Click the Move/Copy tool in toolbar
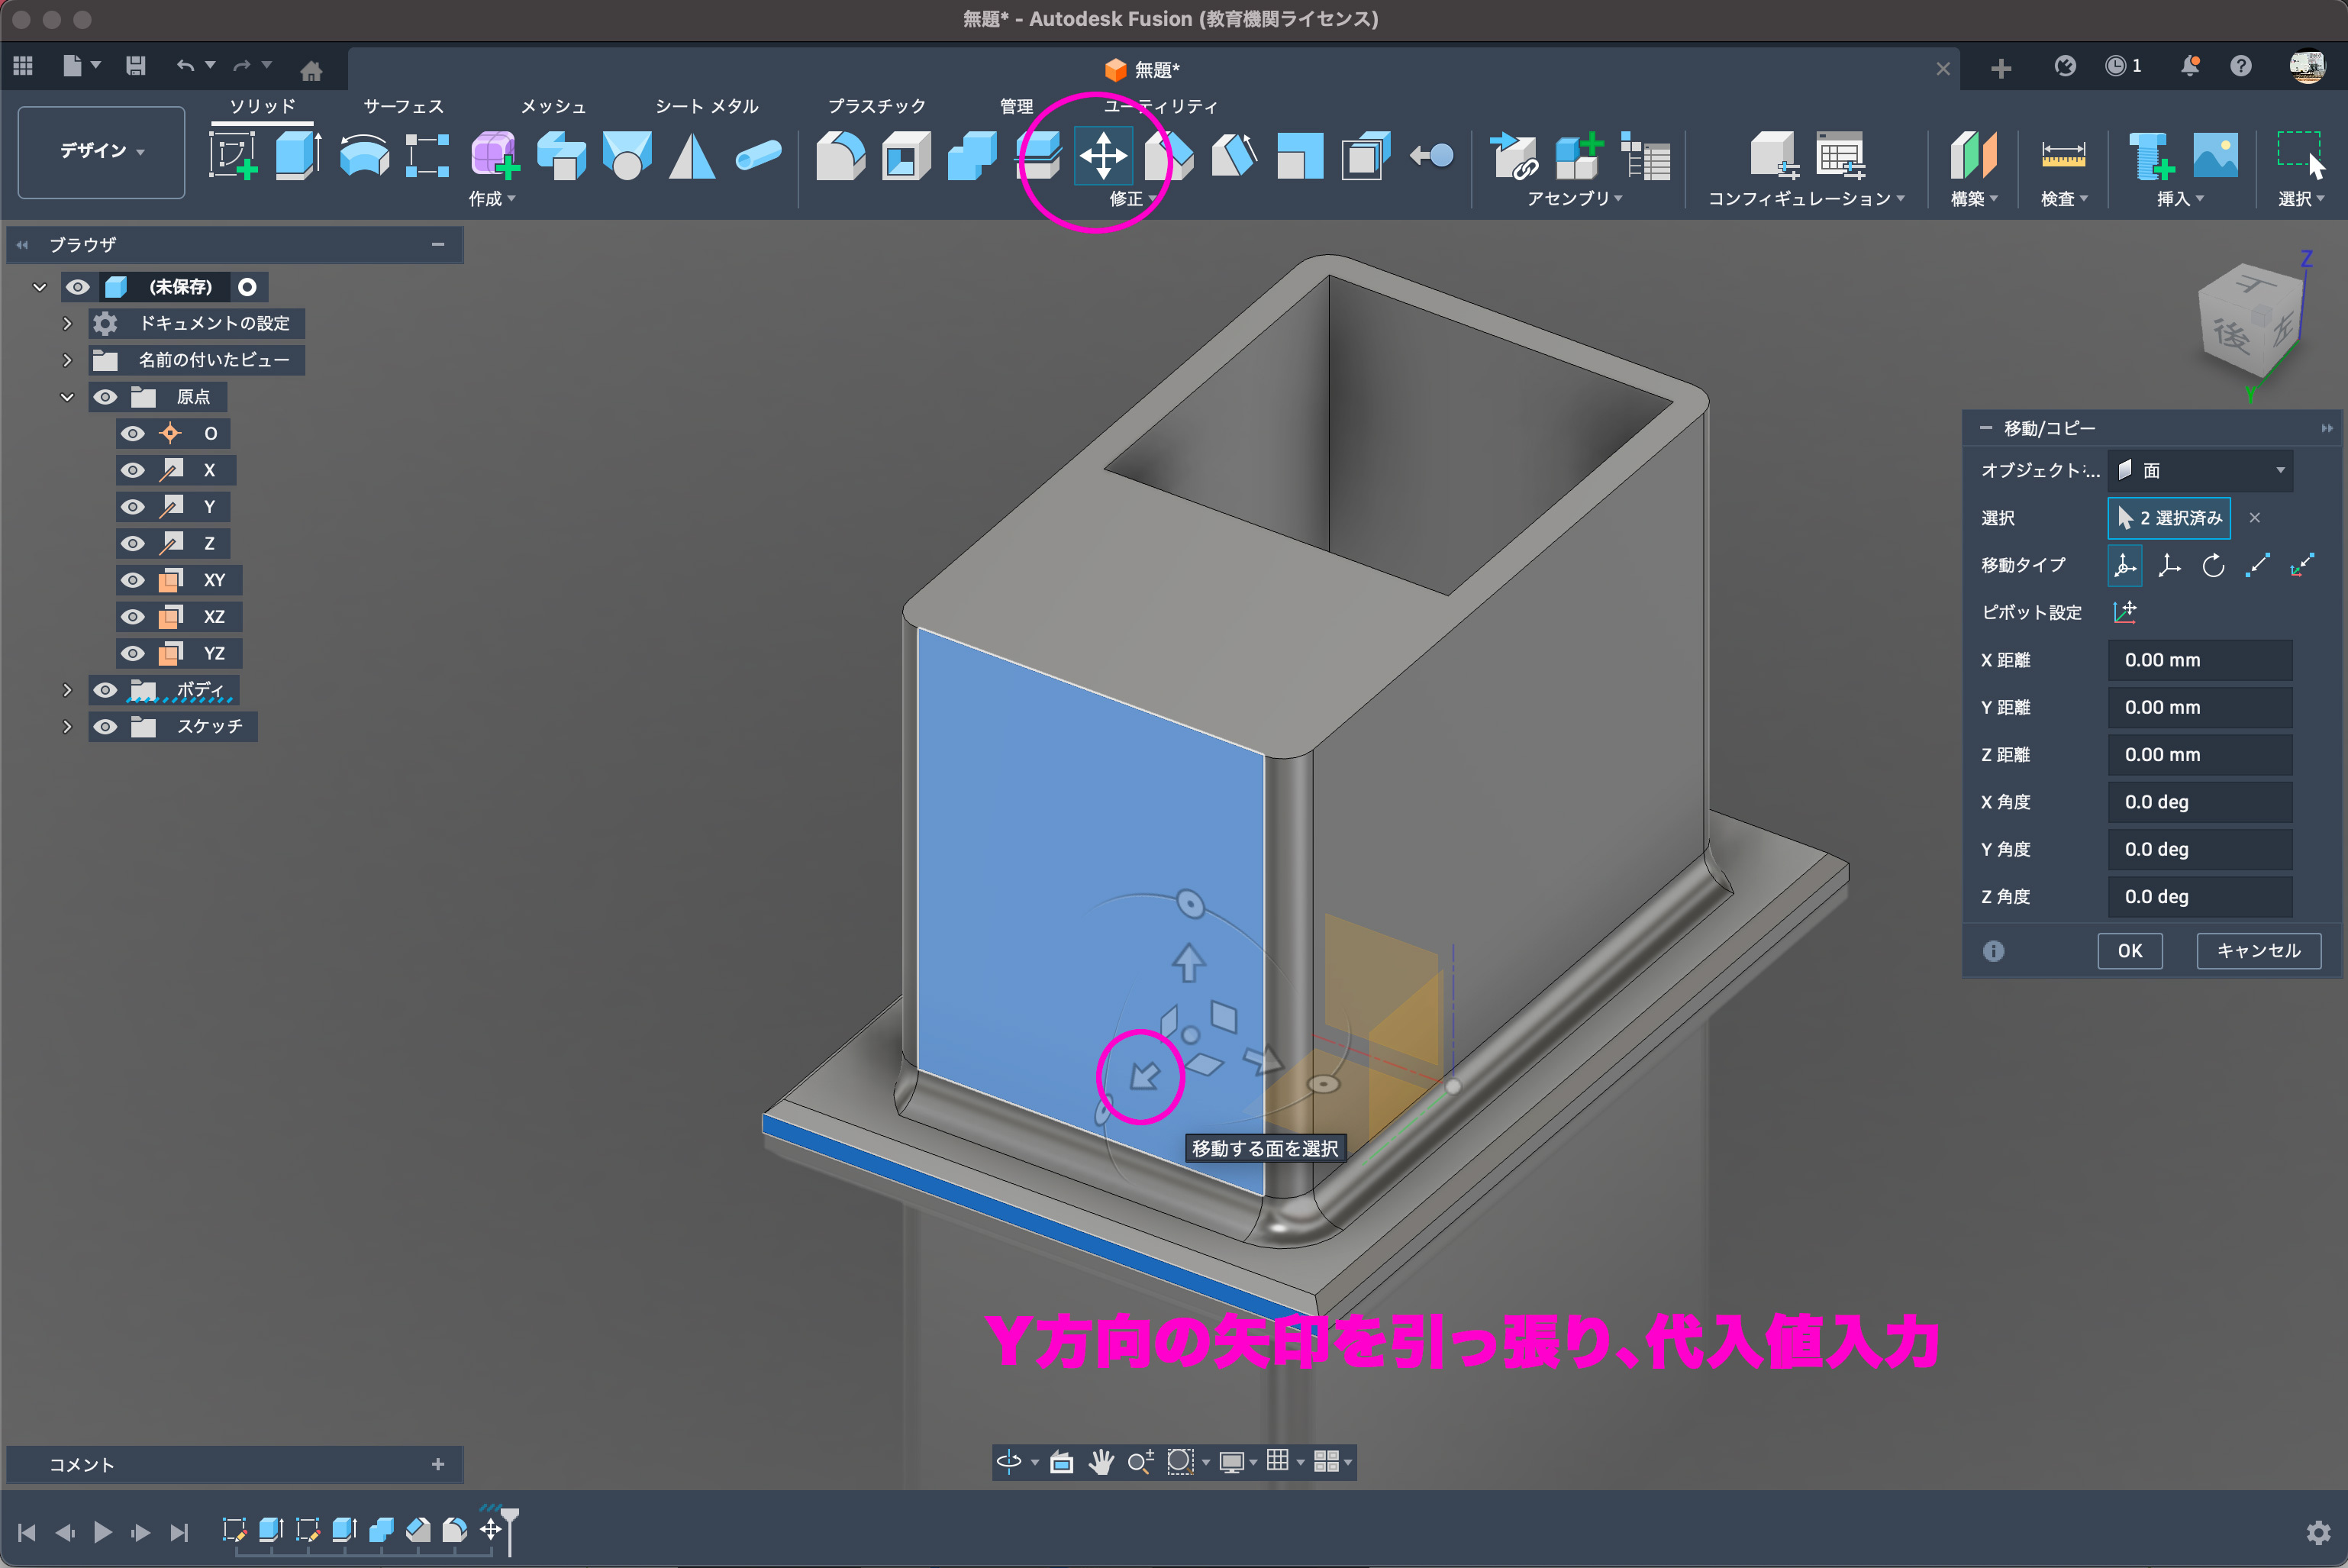The width and height of the screenshot is (2348, 1568). (x=1102, y=156)
